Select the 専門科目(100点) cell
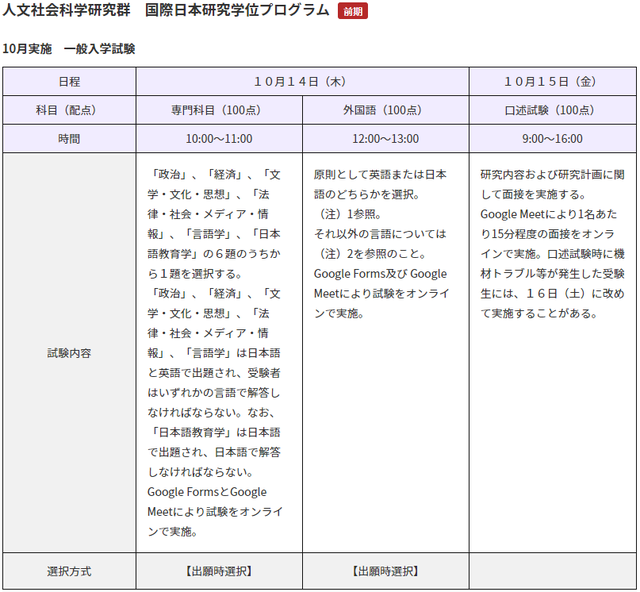This screenshot has width=640, height=592. coord(219,110)
